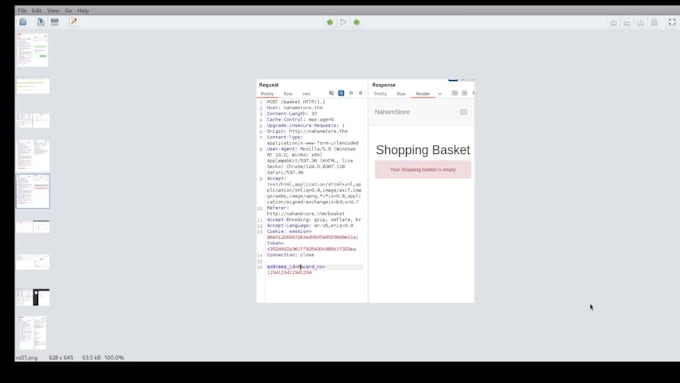This screenshot has width=680, height=383.
Task: Go to next image with right green arrow
Action: [356, 22]
